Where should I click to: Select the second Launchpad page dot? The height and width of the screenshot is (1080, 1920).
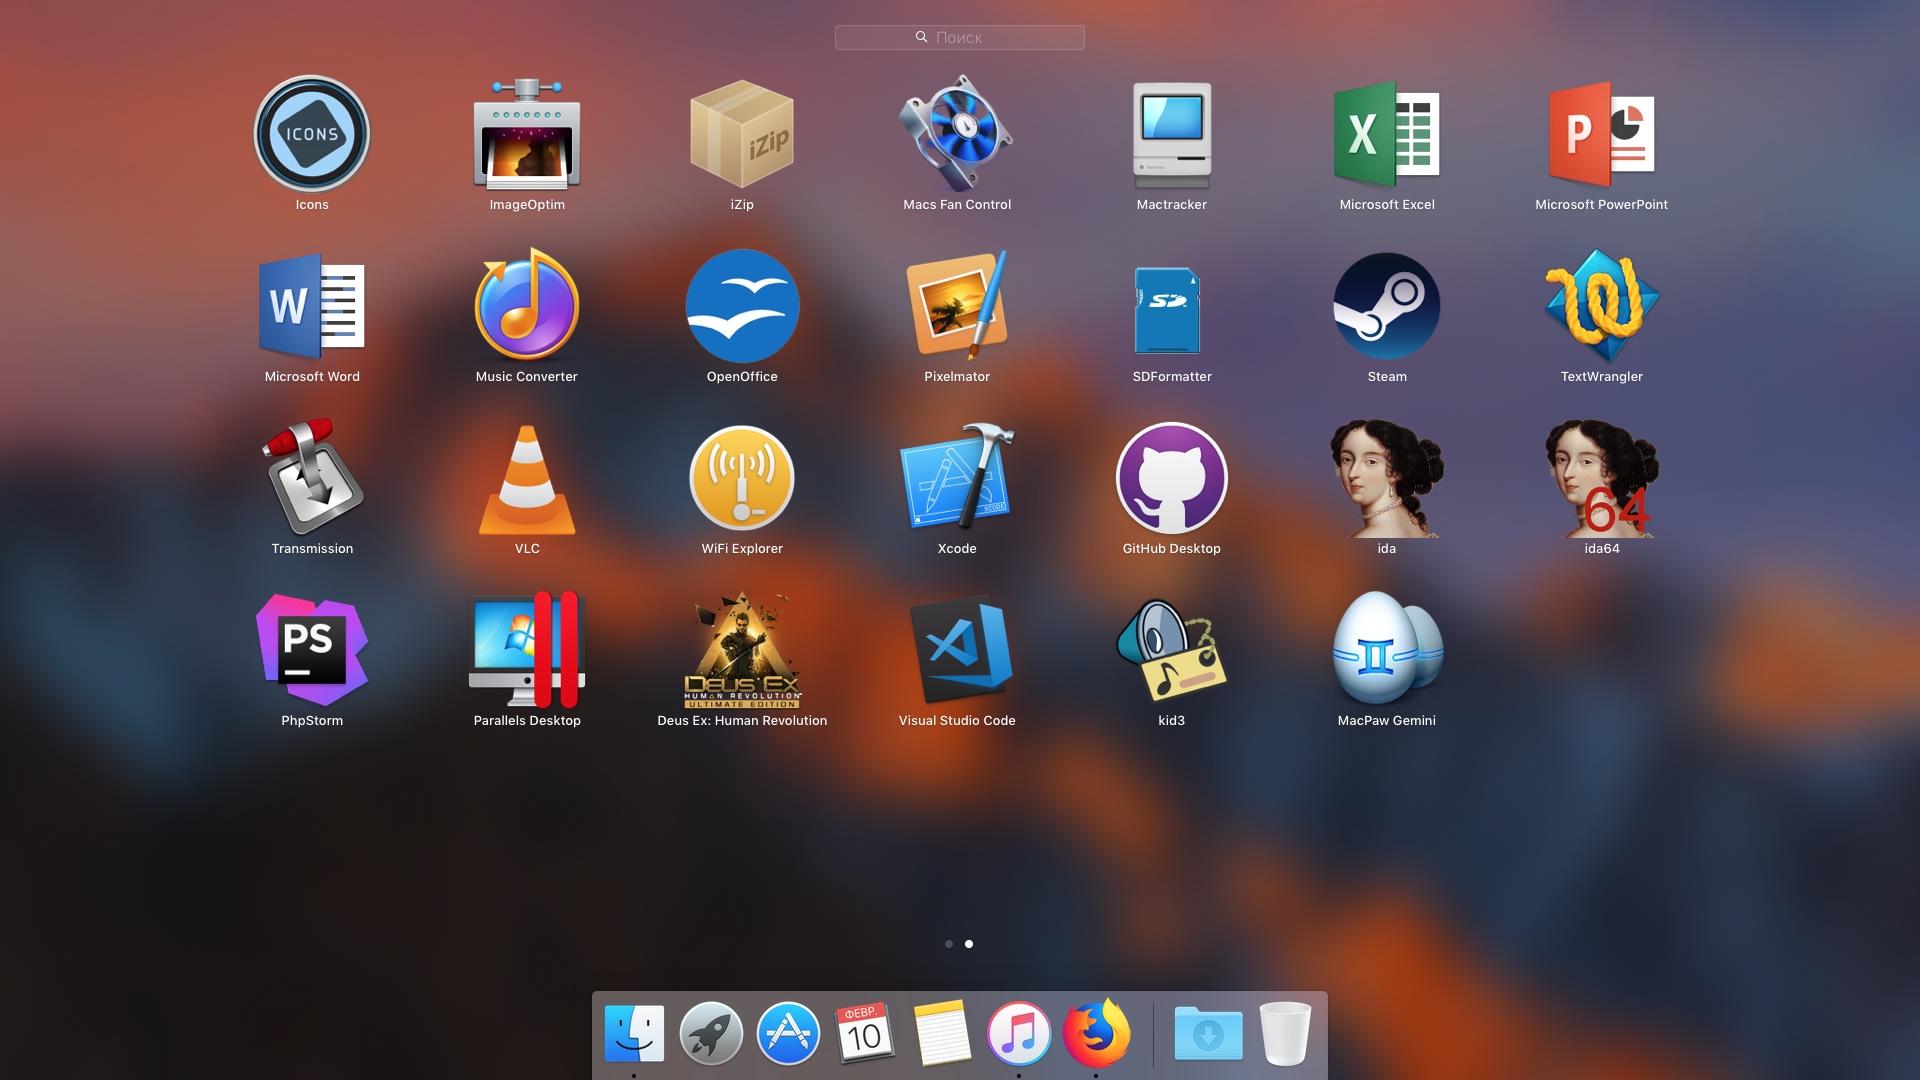pos(969,944)
